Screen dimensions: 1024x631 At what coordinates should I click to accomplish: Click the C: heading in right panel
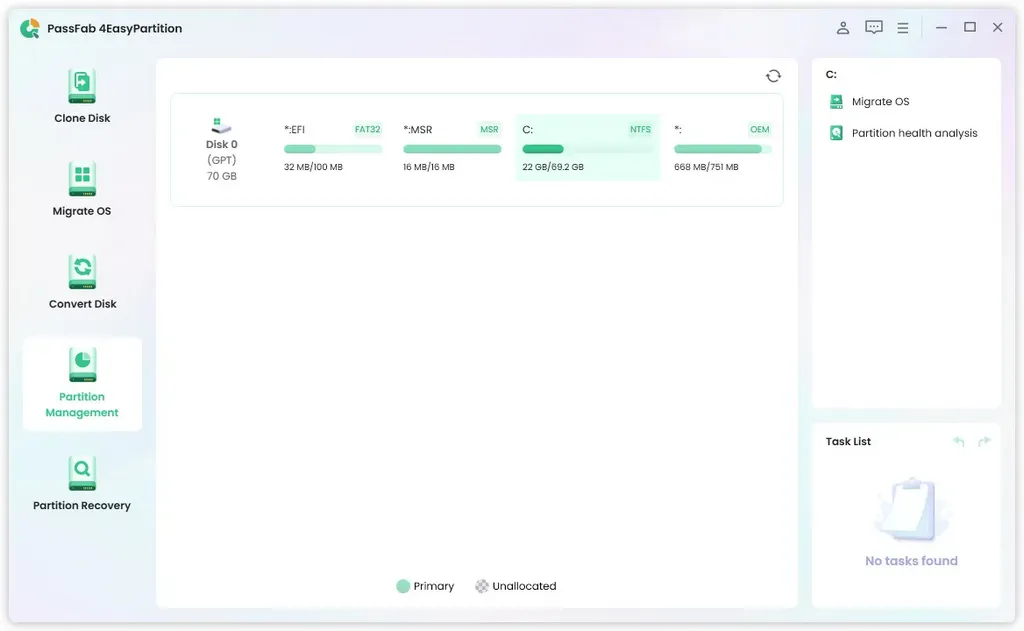point(831,74)
